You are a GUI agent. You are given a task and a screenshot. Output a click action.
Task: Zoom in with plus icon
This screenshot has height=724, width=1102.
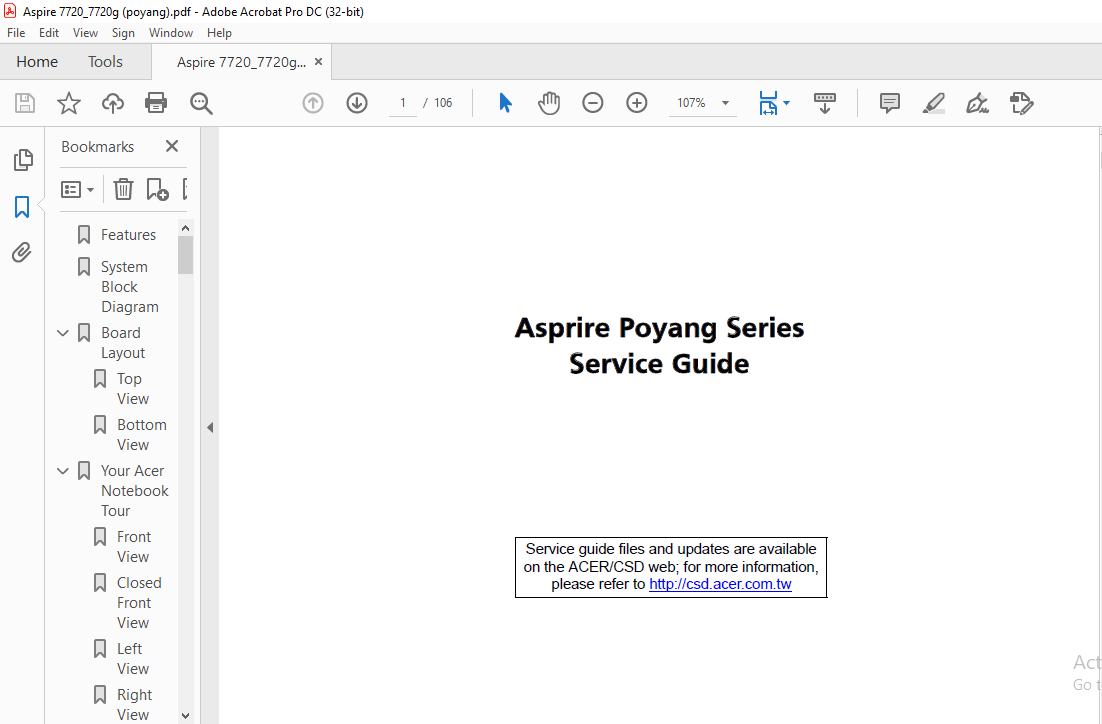click(637, 103)
